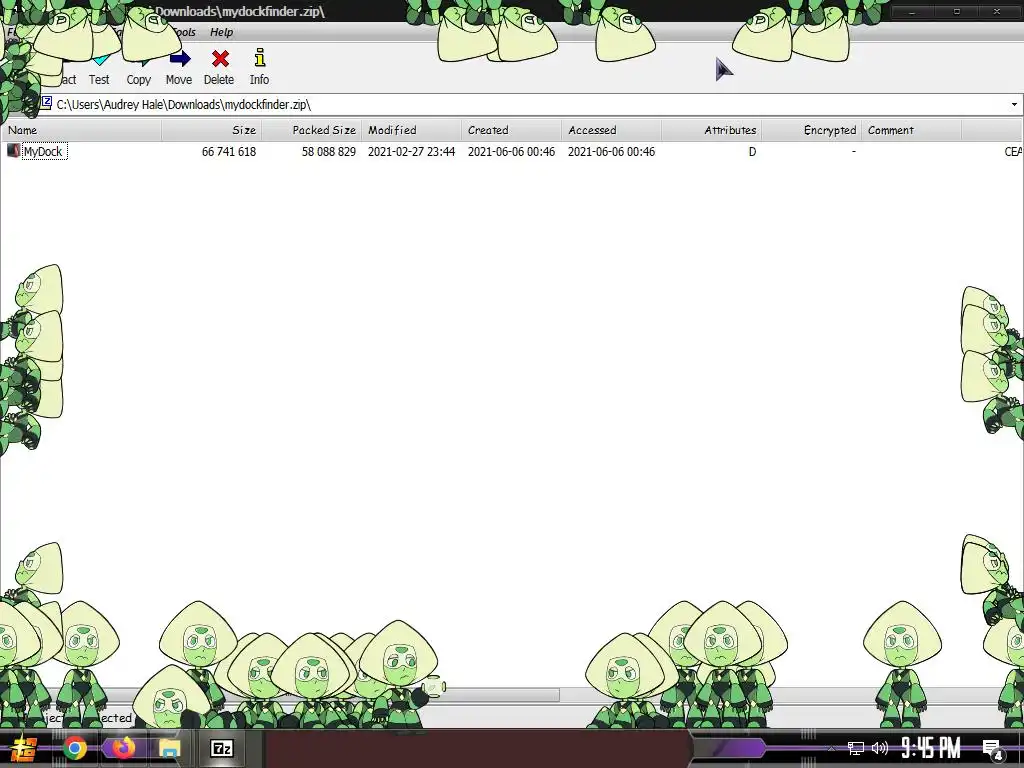Sort by the Name column header
The width and height of the screenshot is (1024, 768).
tap(81, 130)
